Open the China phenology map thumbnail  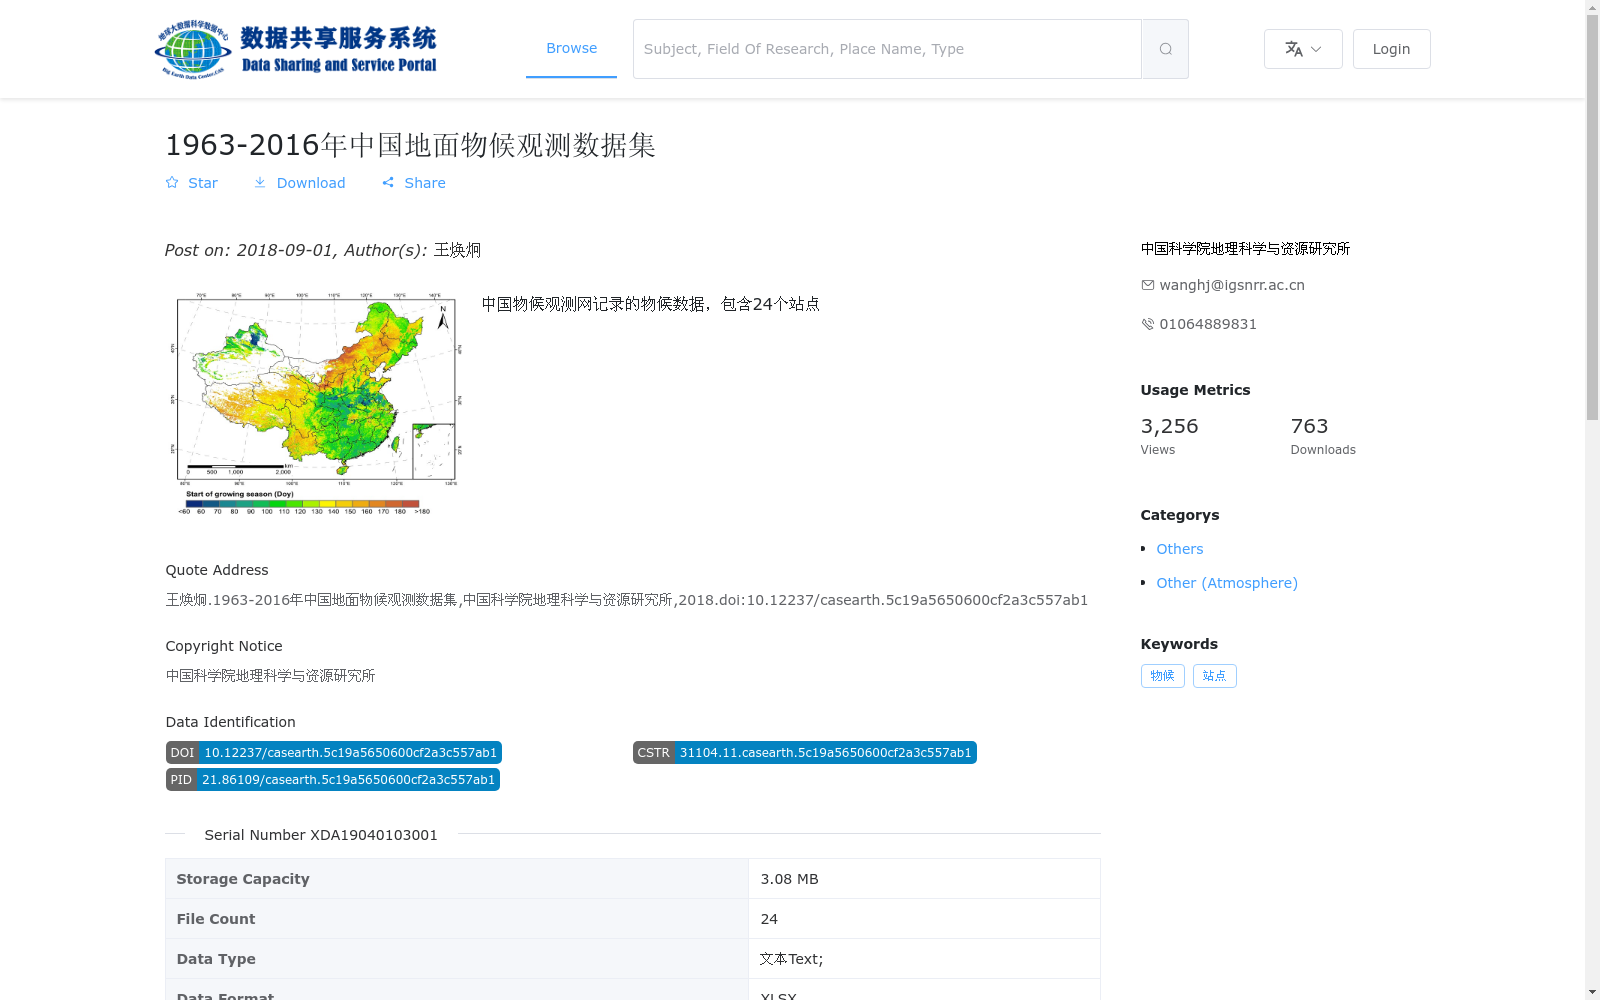click(317, 404)
